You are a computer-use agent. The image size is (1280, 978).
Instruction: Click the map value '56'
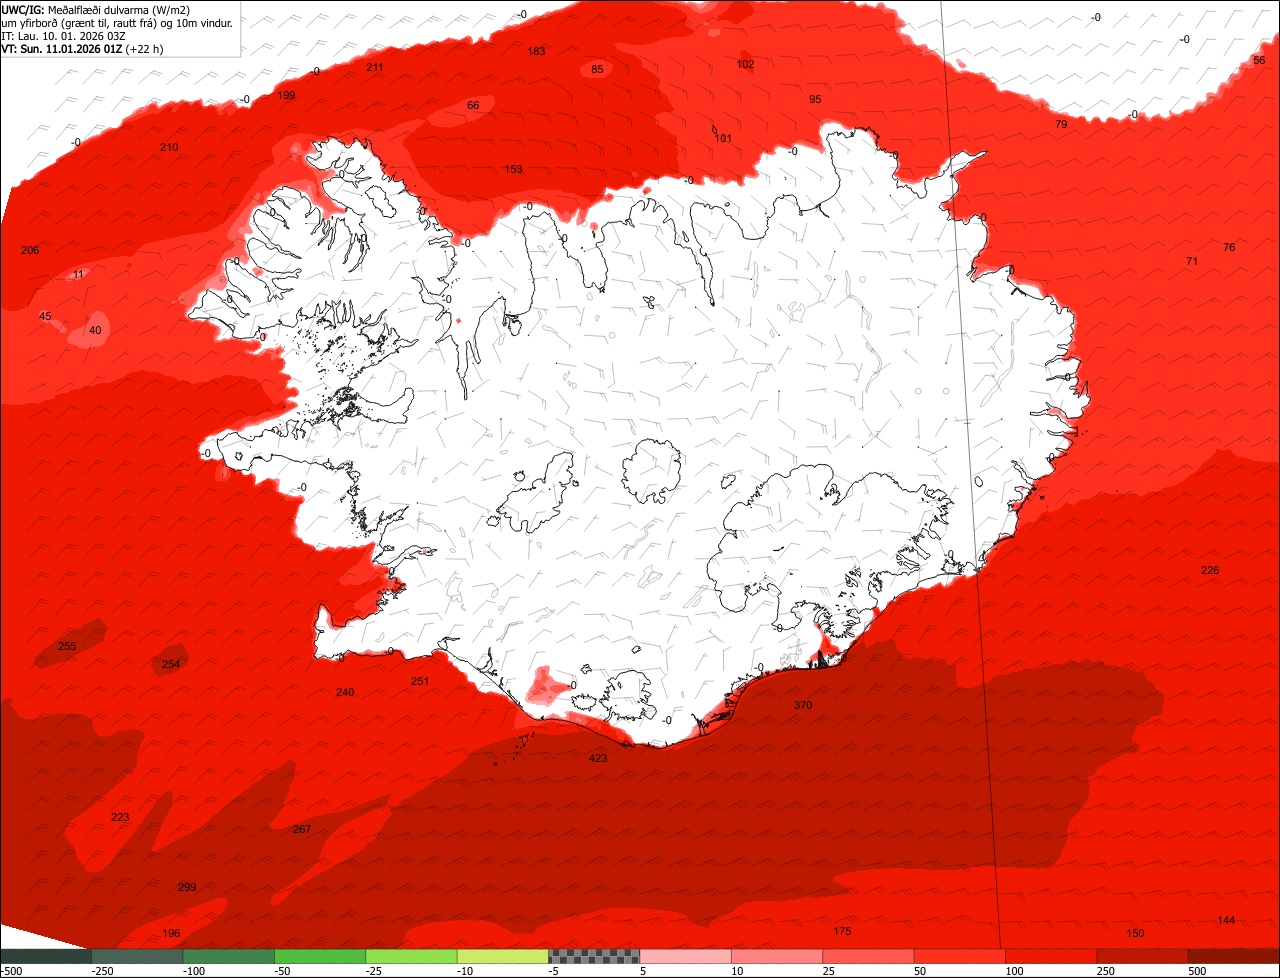click(x=1259, y=60)
